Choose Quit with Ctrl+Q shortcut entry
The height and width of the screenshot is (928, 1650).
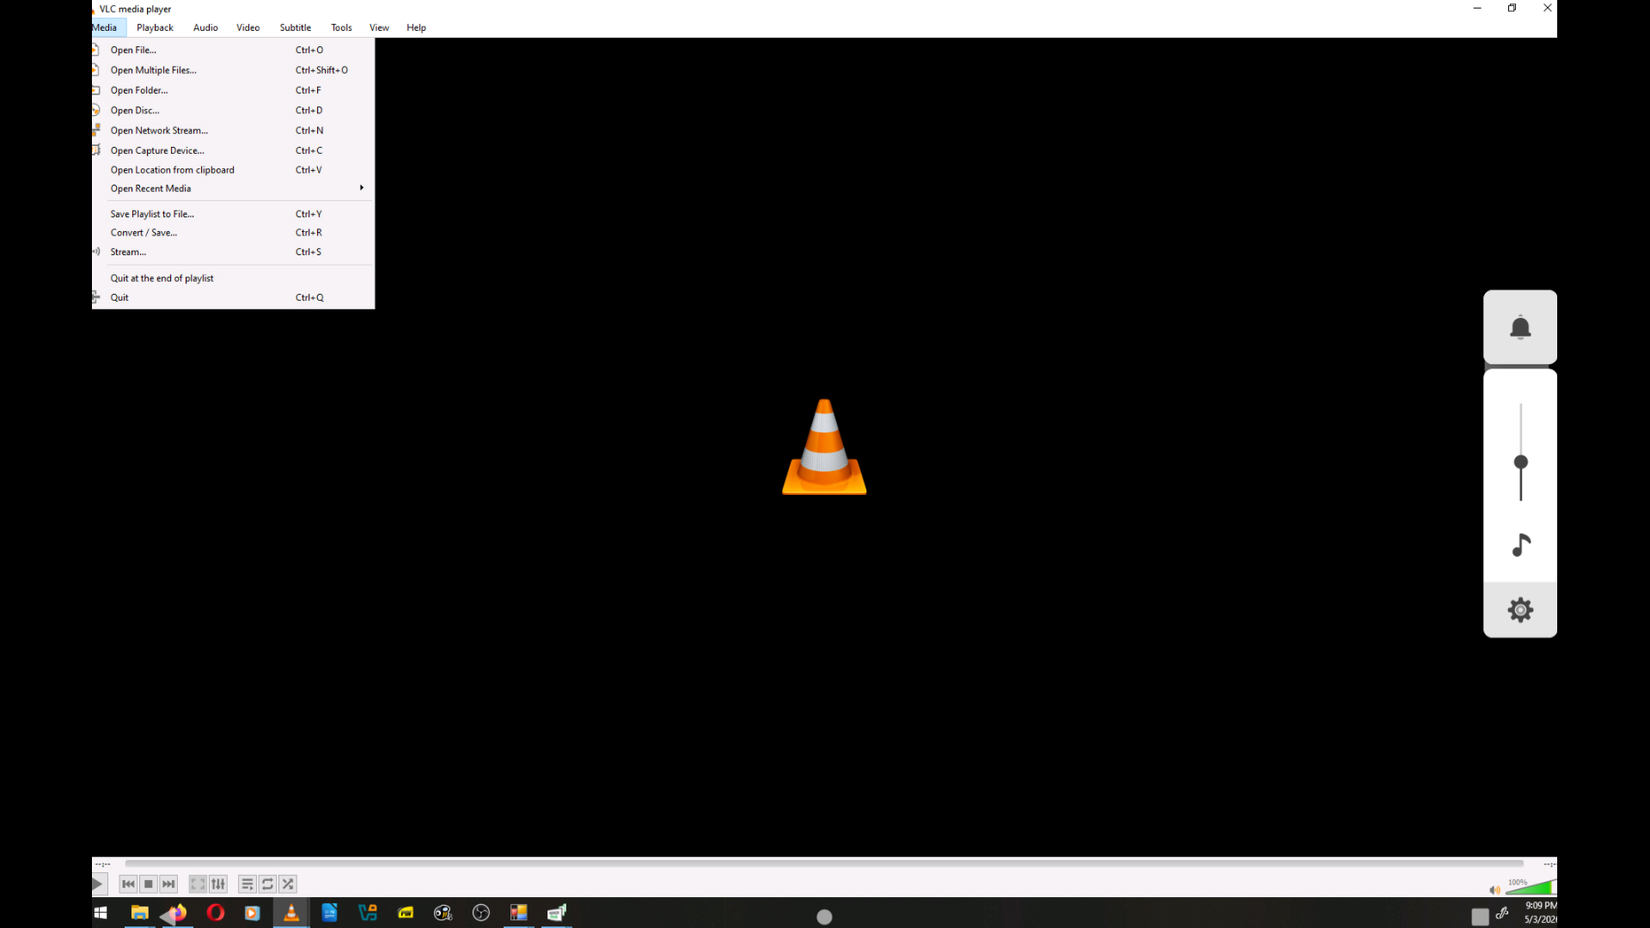[x=233, y=297]
